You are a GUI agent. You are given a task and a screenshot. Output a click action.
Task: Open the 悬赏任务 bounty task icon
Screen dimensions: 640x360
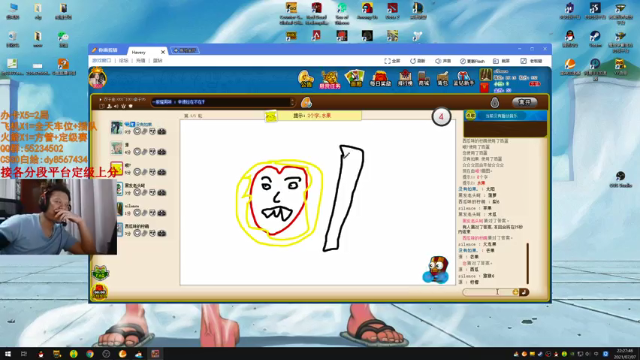[x=330, y=79]
